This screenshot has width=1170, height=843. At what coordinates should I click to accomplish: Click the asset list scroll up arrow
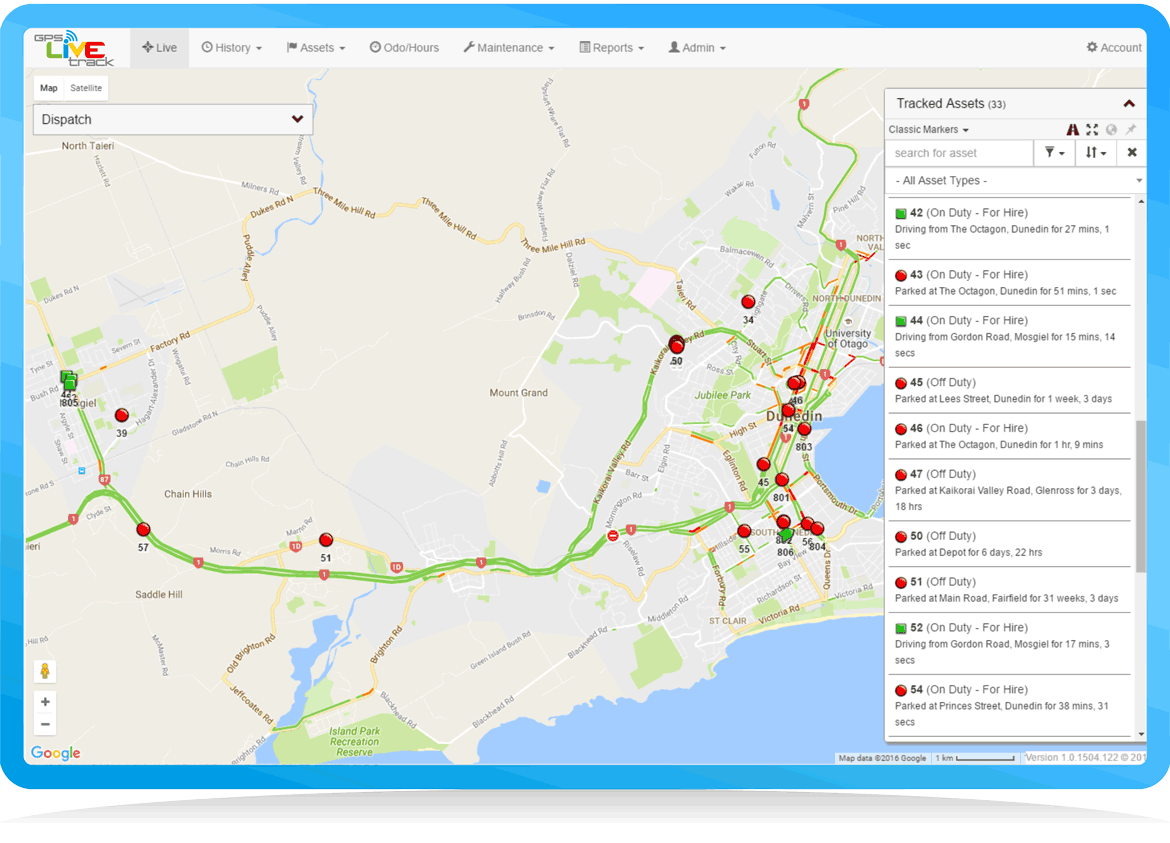1141,202
